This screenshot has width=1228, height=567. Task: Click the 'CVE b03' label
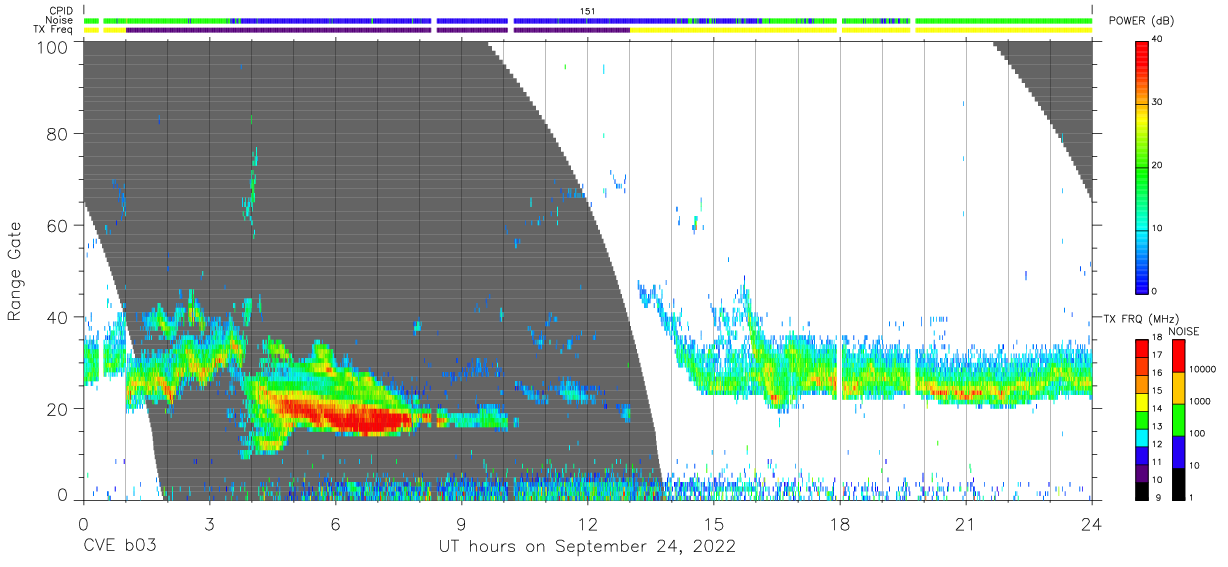click(119, 547)
